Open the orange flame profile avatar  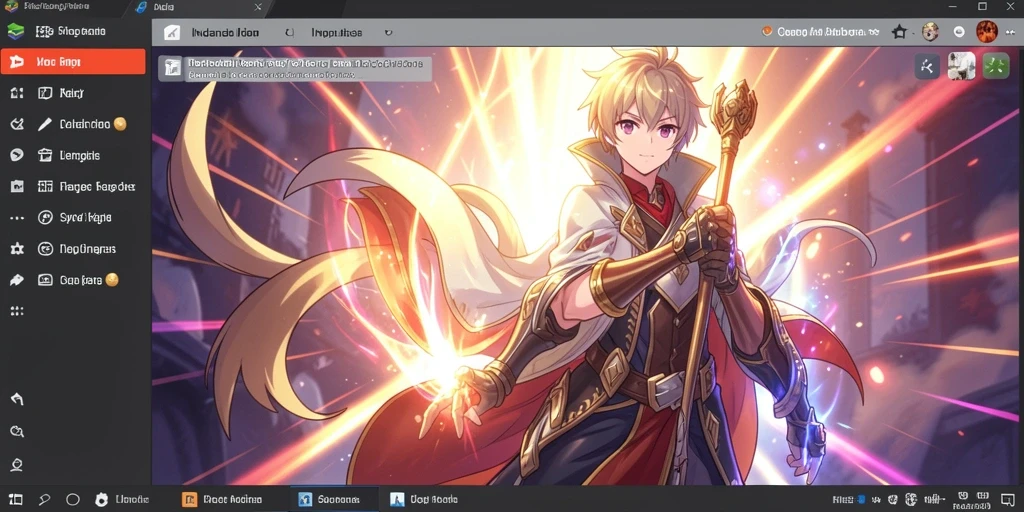tap(986, 31)
